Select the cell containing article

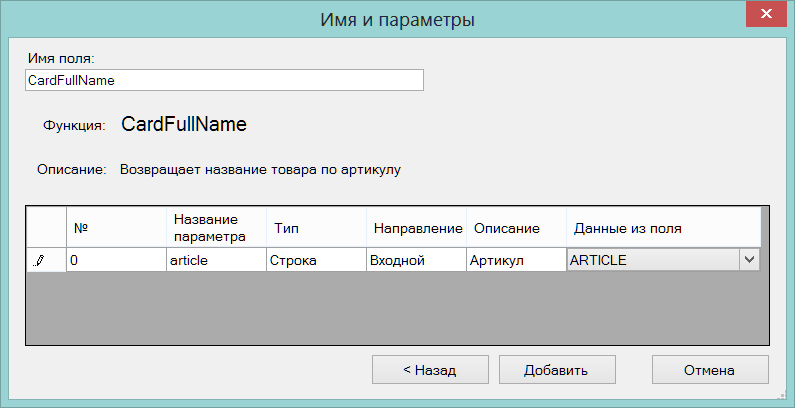click(216, 261)
